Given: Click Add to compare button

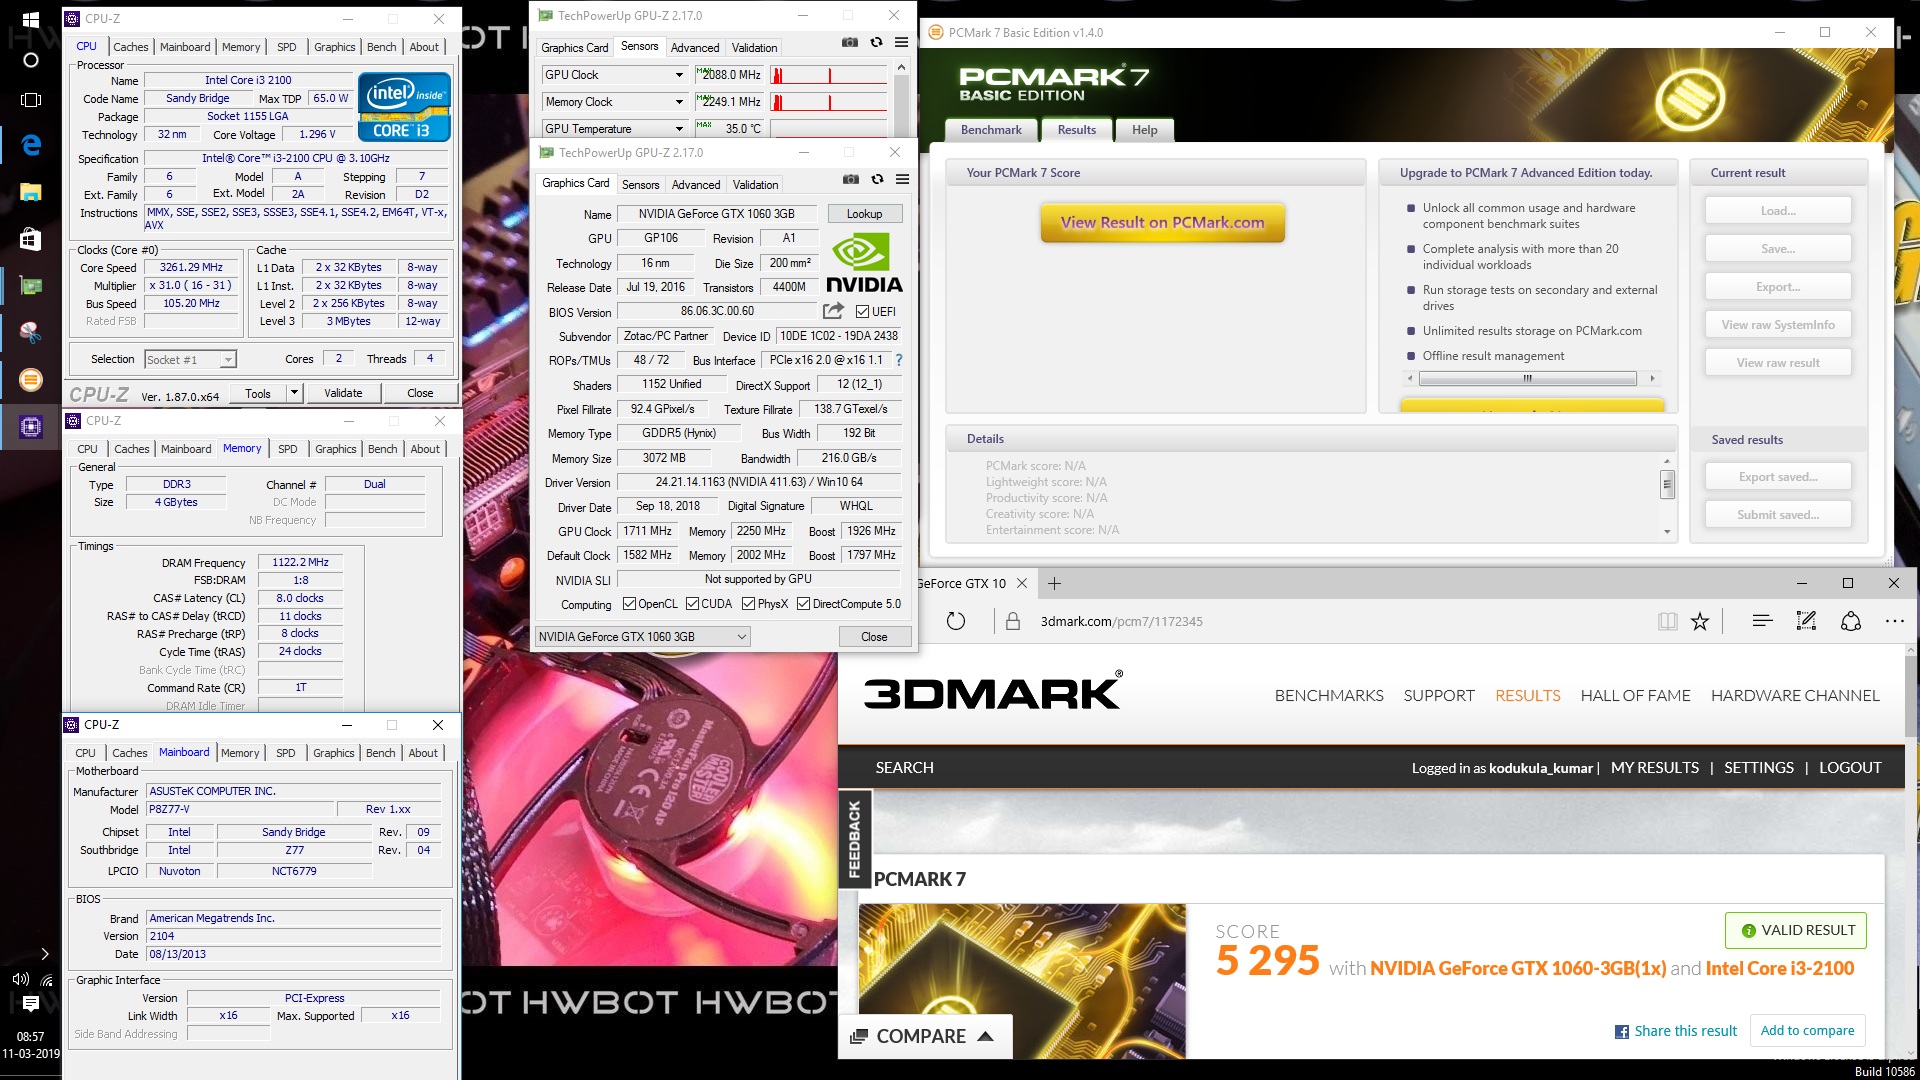Looking at the screenshot, I should pos(1807,1031).
